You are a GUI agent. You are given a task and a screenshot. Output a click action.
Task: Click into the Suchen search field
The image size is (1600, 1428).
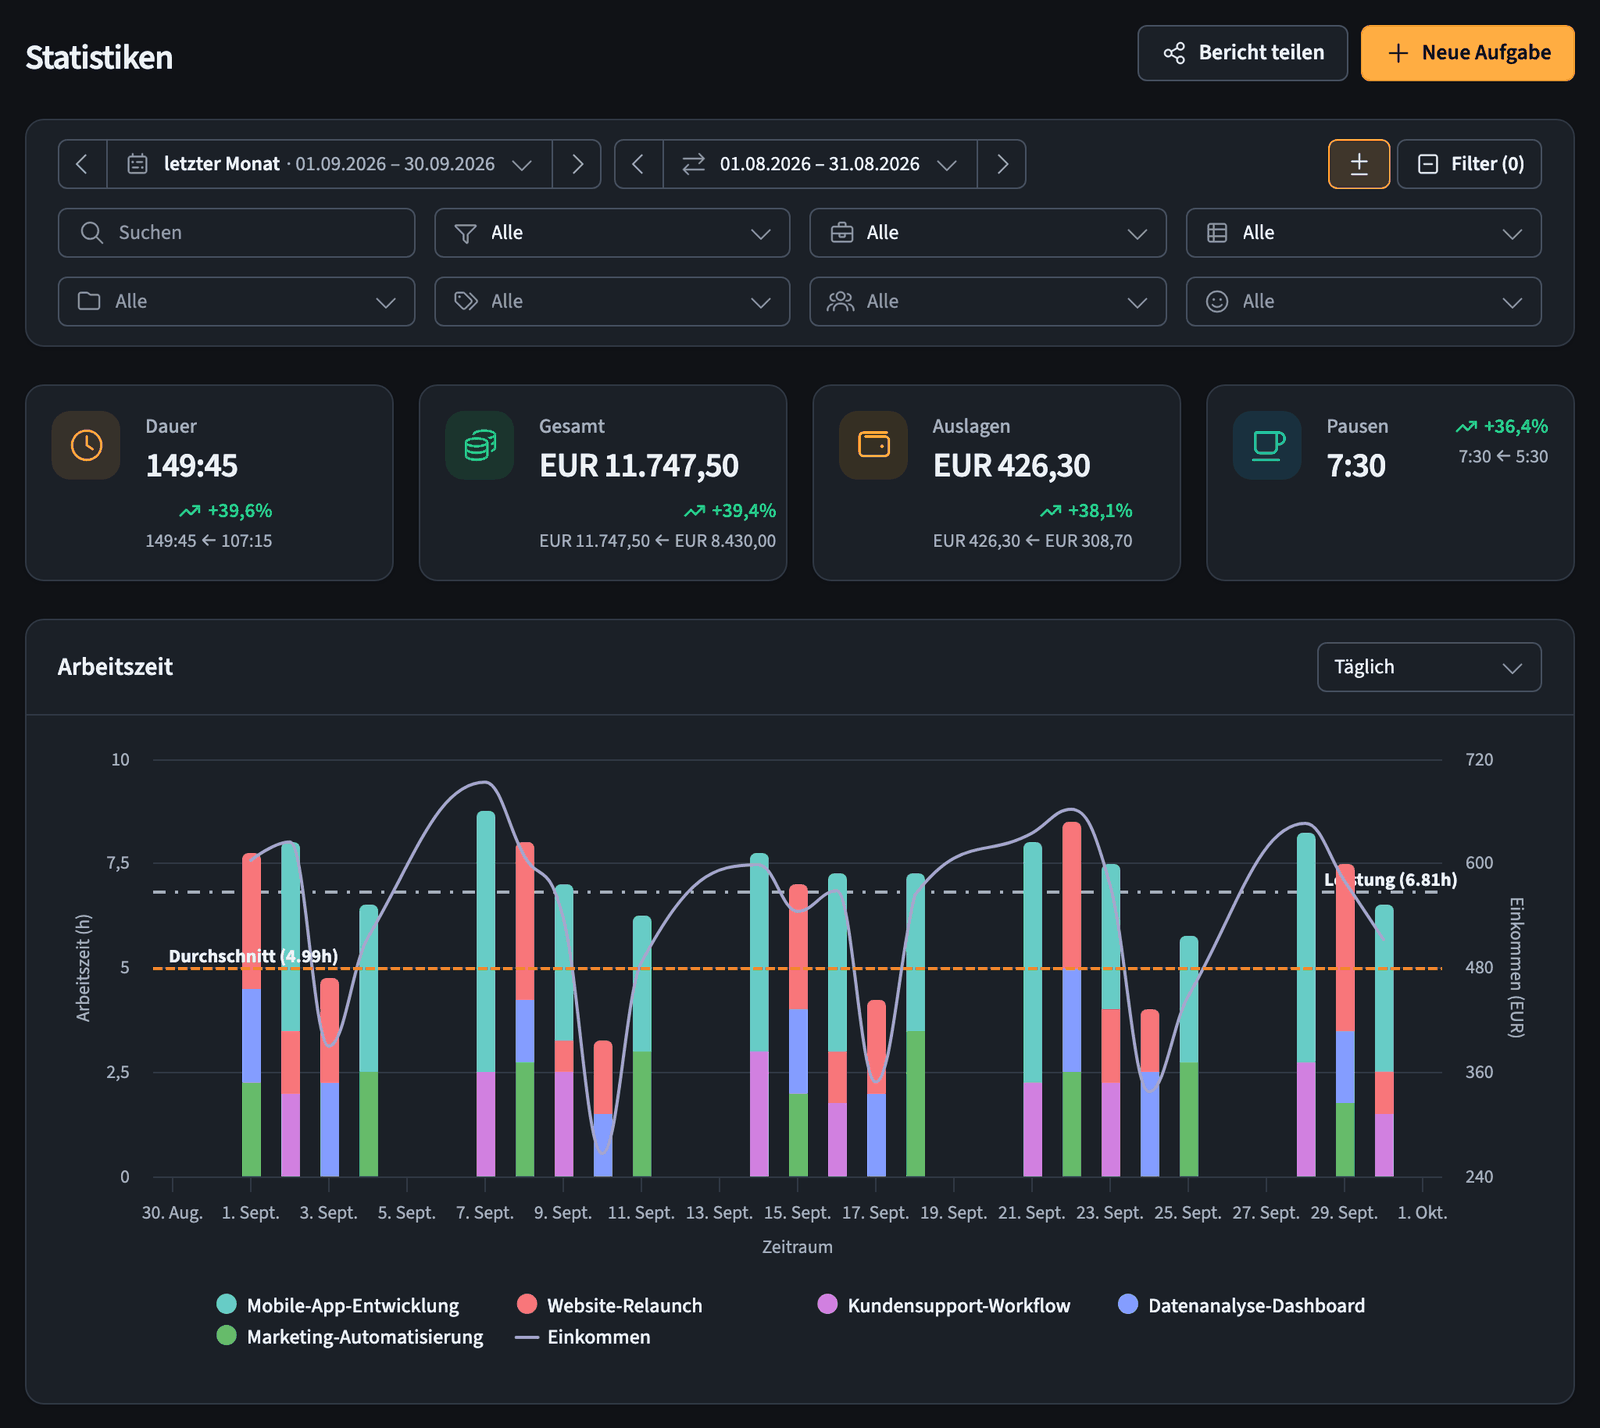click(x=237, y=233)
